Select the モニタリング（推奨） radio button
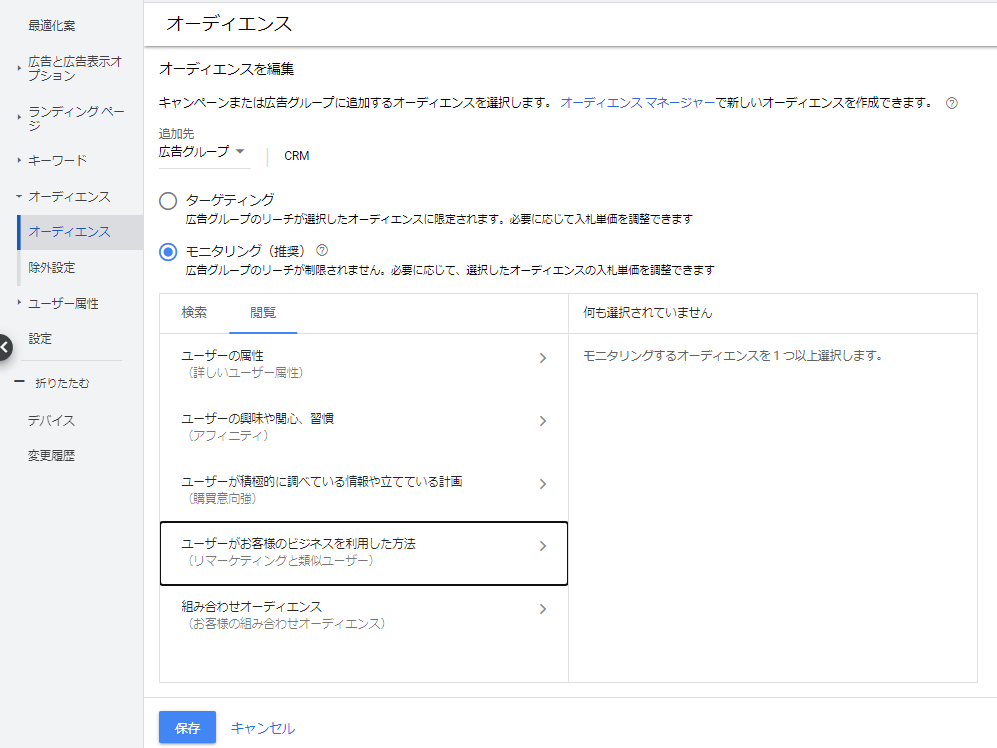997x748 pixels. click(x=168, y=252)
